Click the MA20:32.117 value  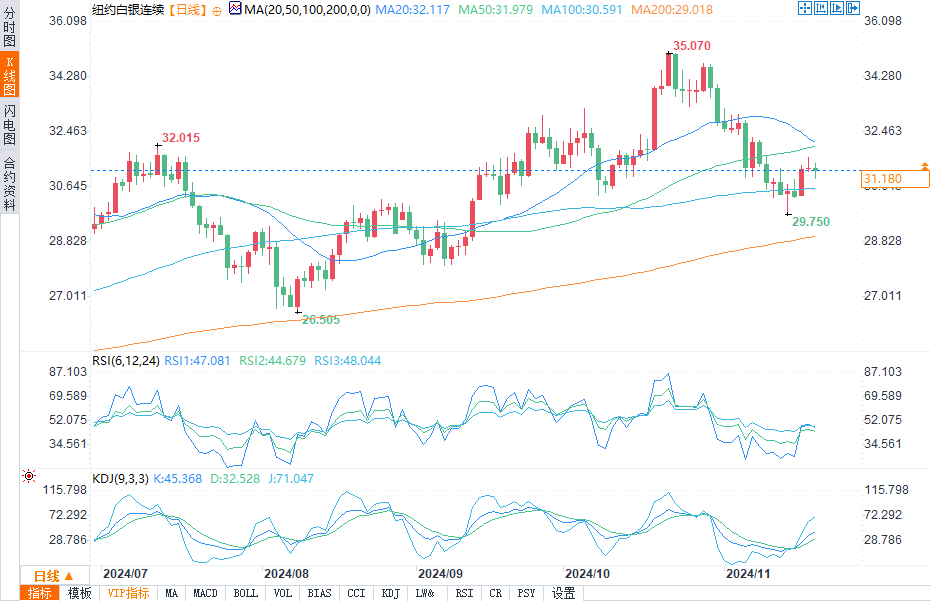pos(413,10)
